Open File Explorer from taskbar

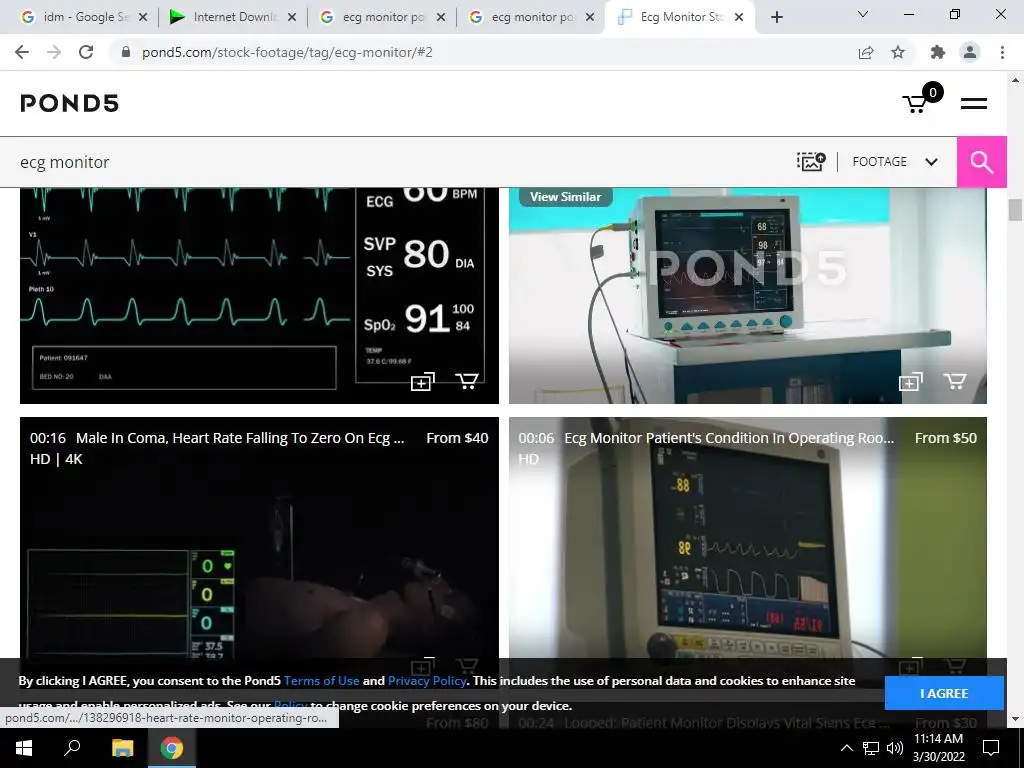coord(122,748)
